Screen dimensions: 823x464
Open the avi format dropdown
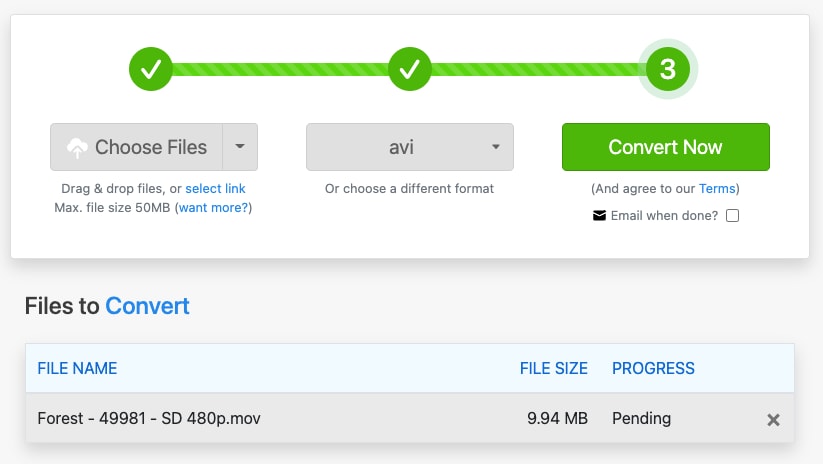[409, 147]
